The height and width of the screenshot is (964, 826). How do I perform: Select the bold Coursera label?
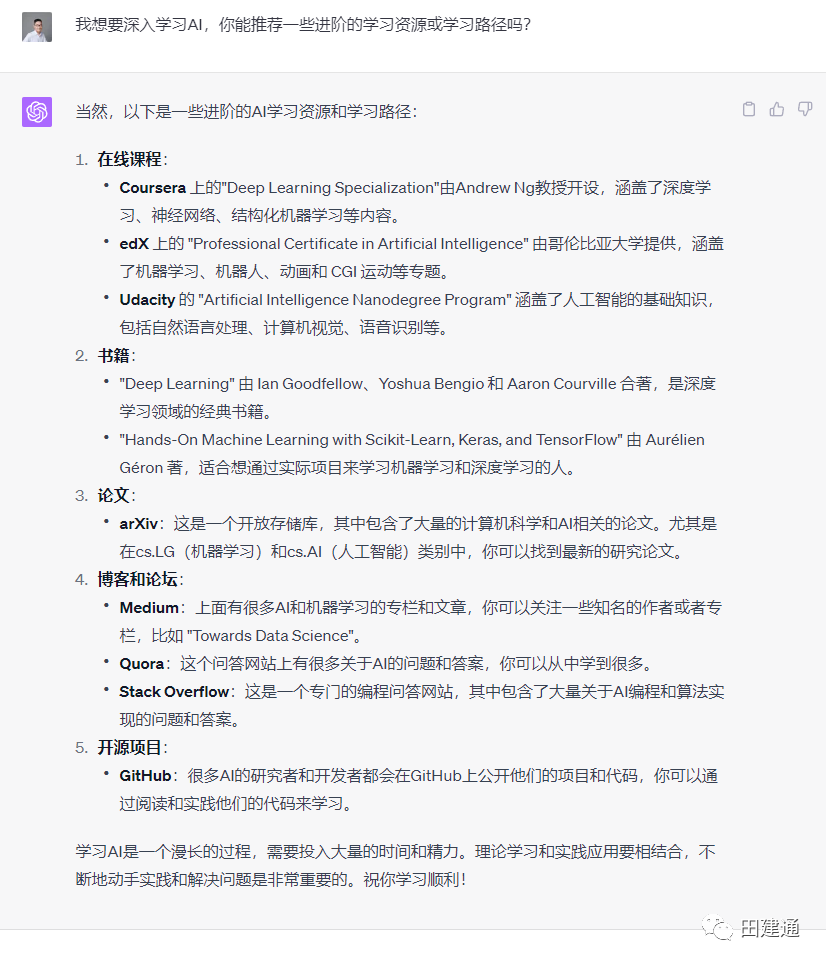pos(153,188)
